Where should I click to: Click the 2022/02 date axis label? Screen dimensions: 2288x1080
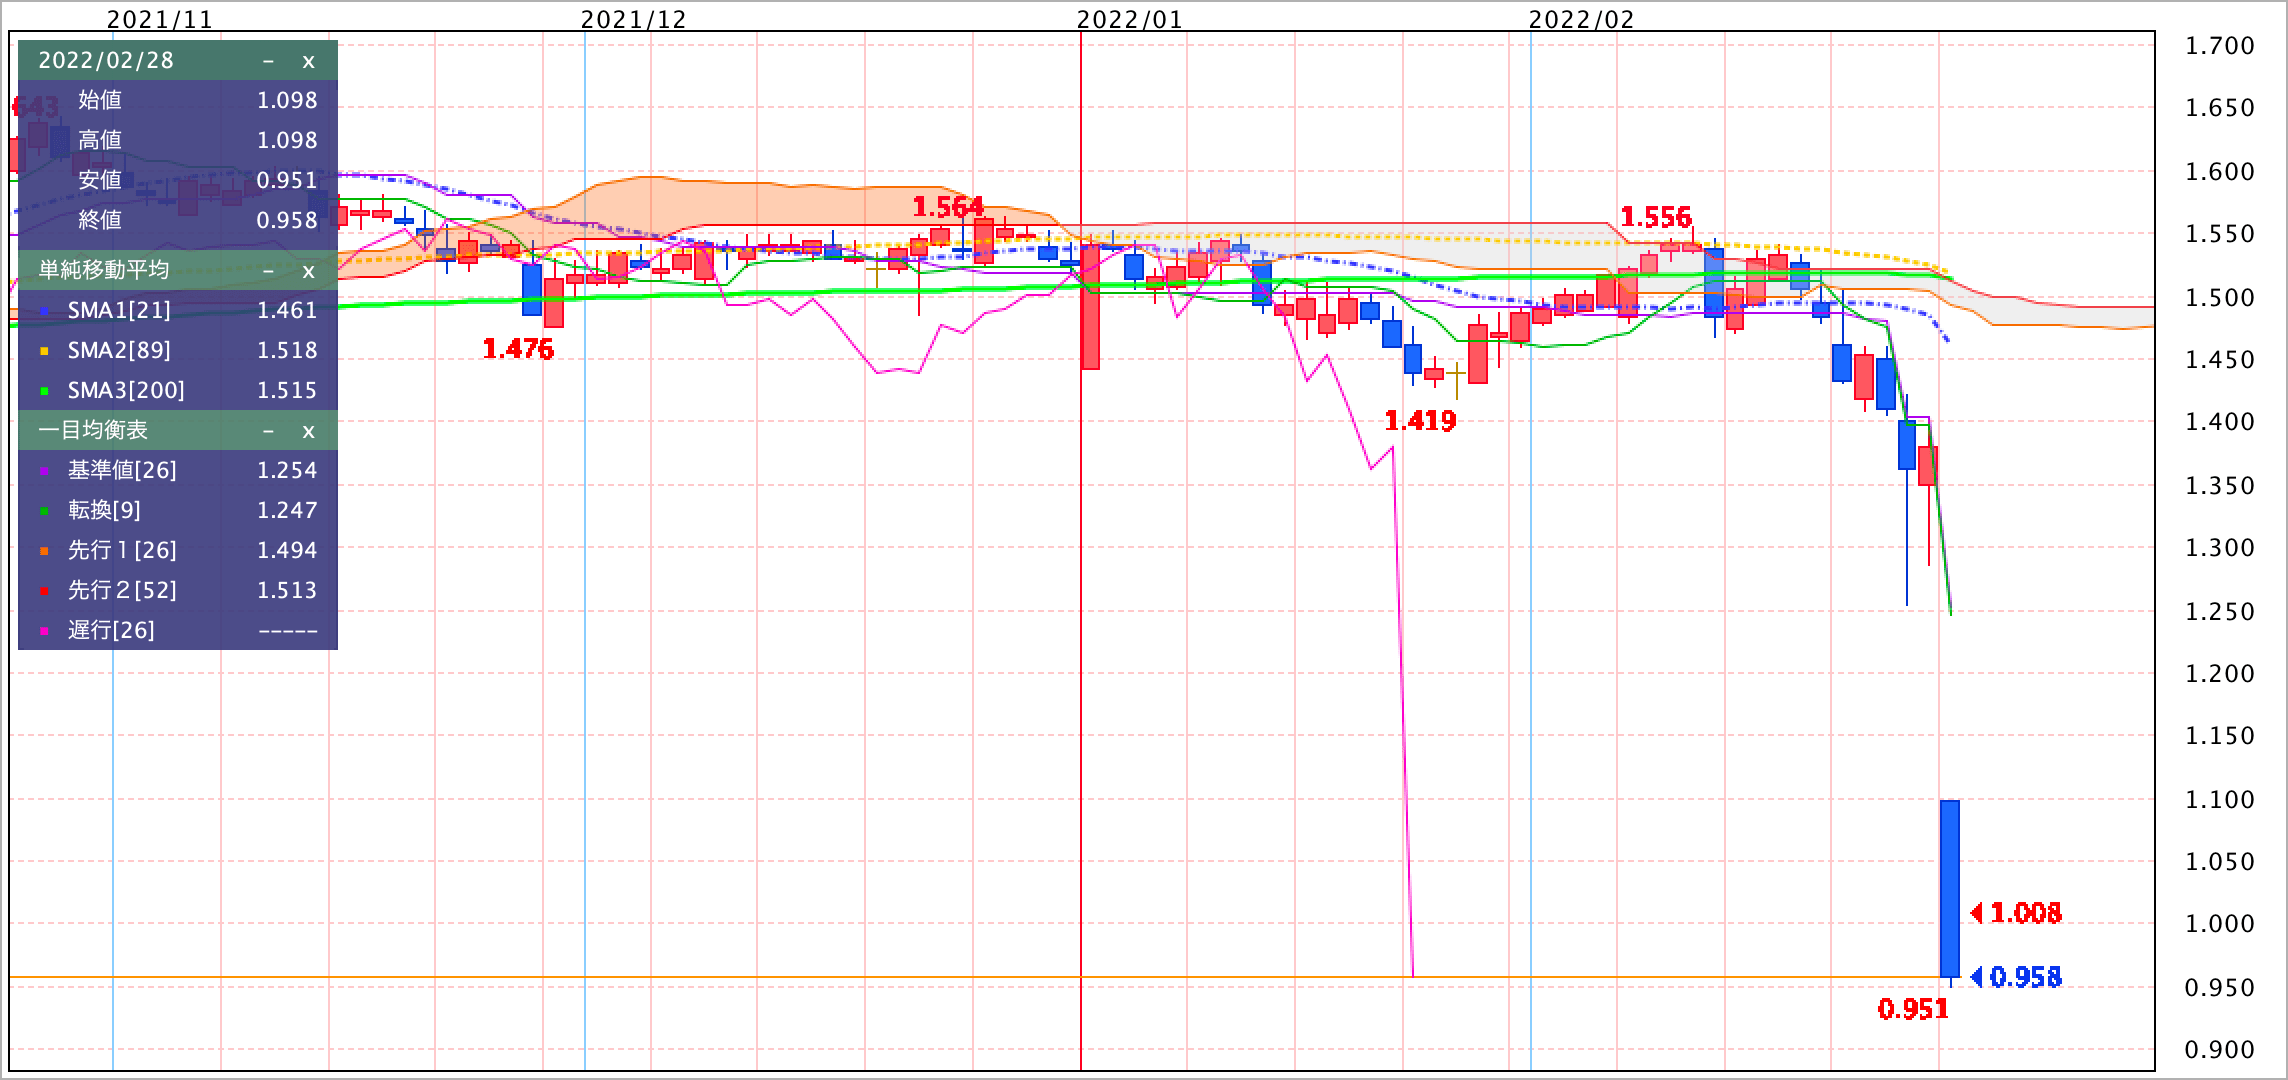coord(1581,19)
